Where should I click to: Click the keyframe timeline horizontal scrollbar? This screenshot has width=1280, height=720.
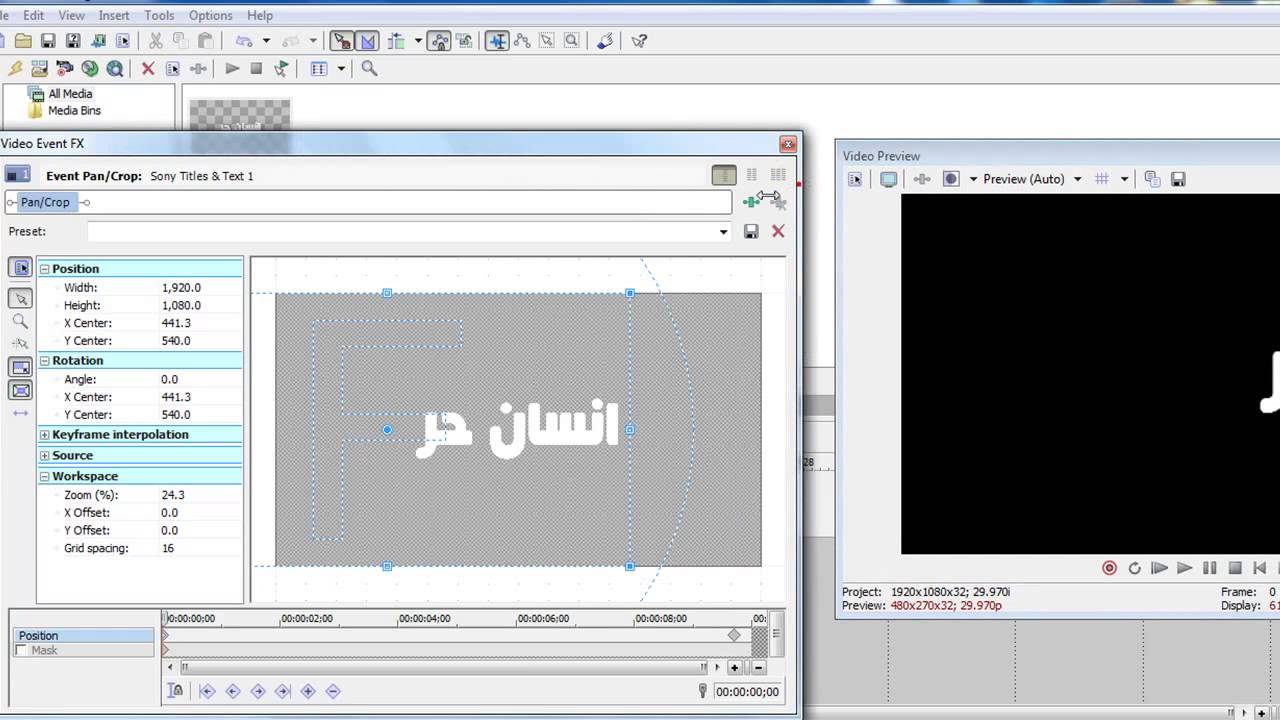coord(443,667)
